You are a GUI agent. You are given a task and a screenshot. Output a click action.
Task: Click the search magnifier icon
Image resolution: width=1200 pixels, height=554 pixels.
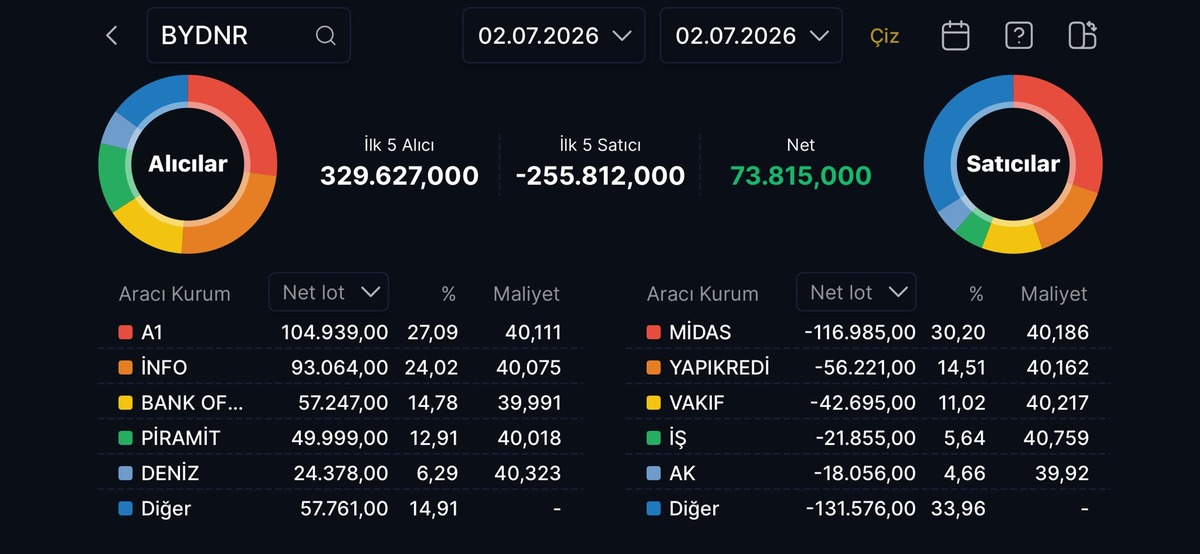point(325,36)
